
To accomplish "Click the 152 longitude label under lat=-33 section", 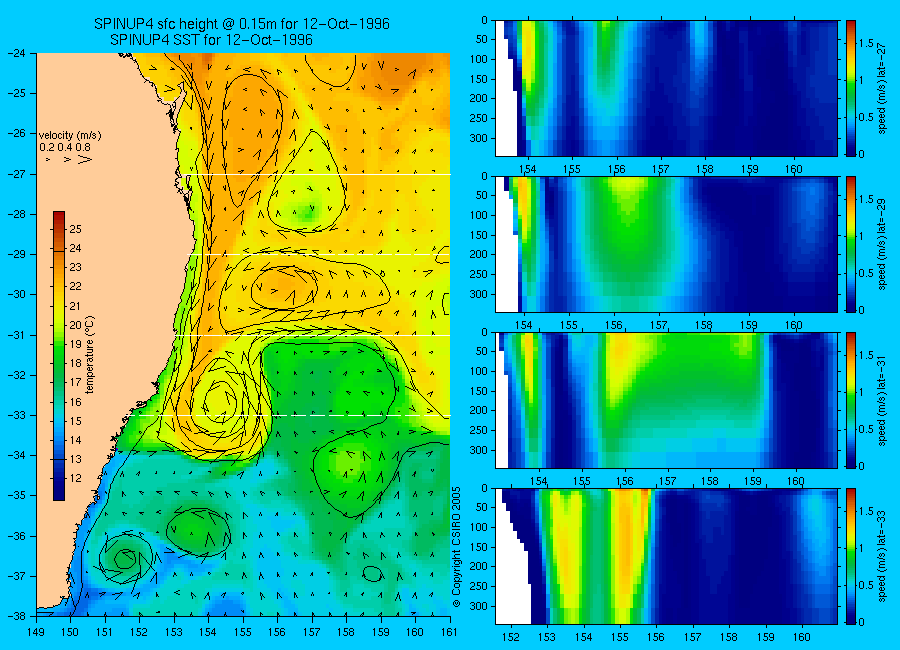I will (x=510, y=637).
